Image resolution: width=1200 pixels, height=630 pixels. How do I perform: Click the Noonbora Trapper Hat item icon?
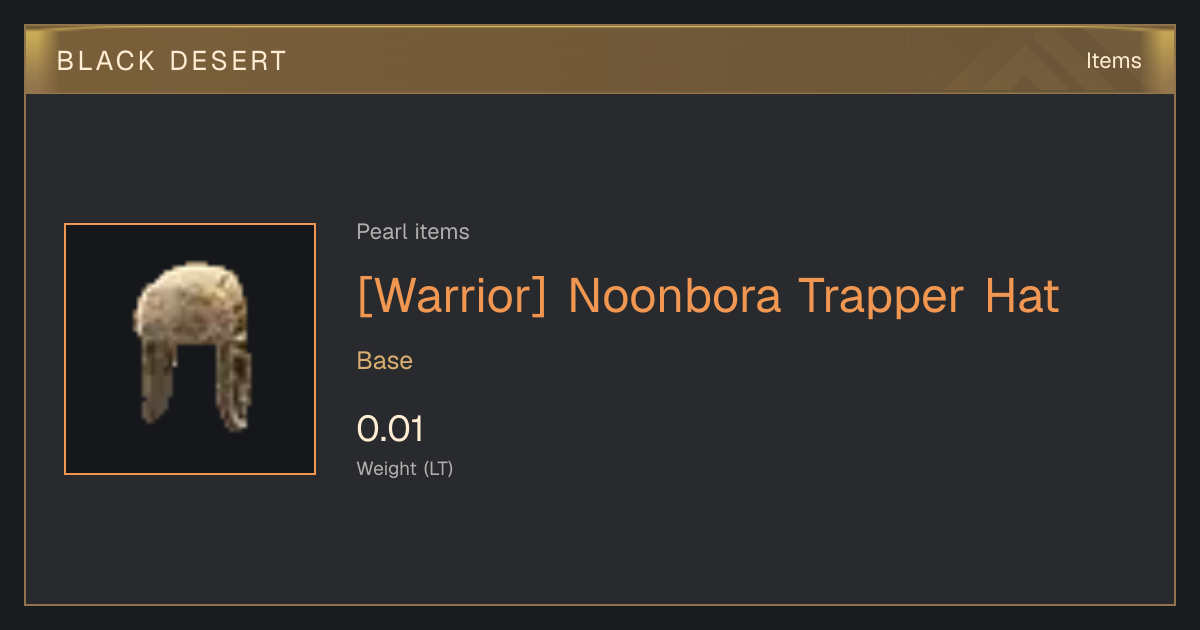pos(192,347)
